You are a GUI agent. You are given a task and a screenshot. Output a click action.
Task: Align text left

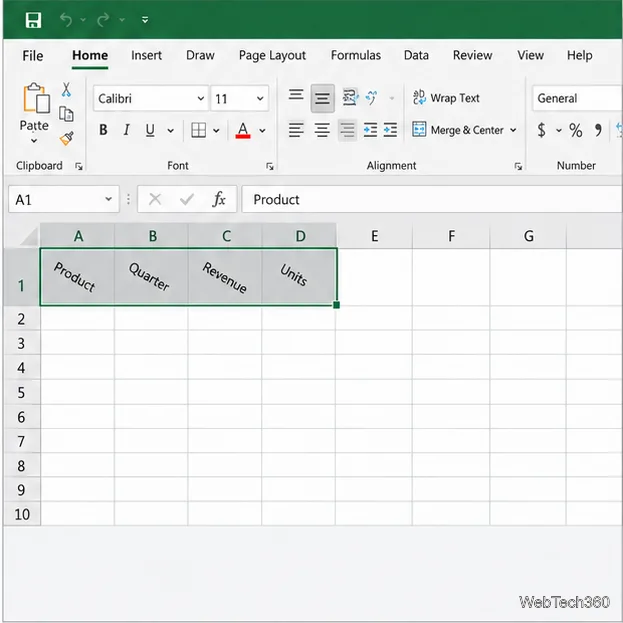click(x=296, y=130)
